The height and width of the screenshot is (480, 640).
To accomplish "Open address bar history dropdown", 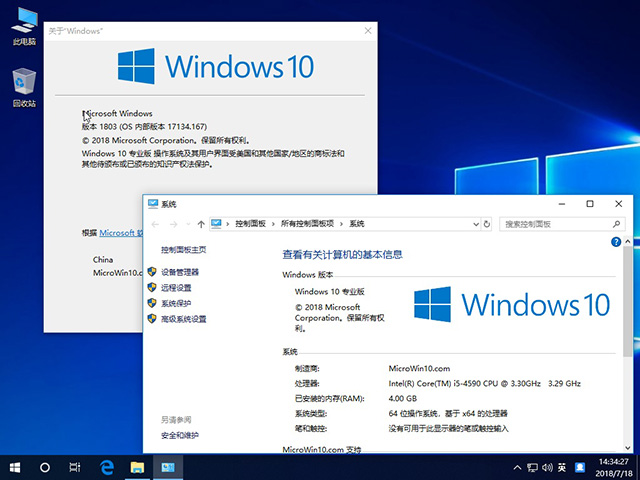I will pyautogui.click(x=476, y=224).
